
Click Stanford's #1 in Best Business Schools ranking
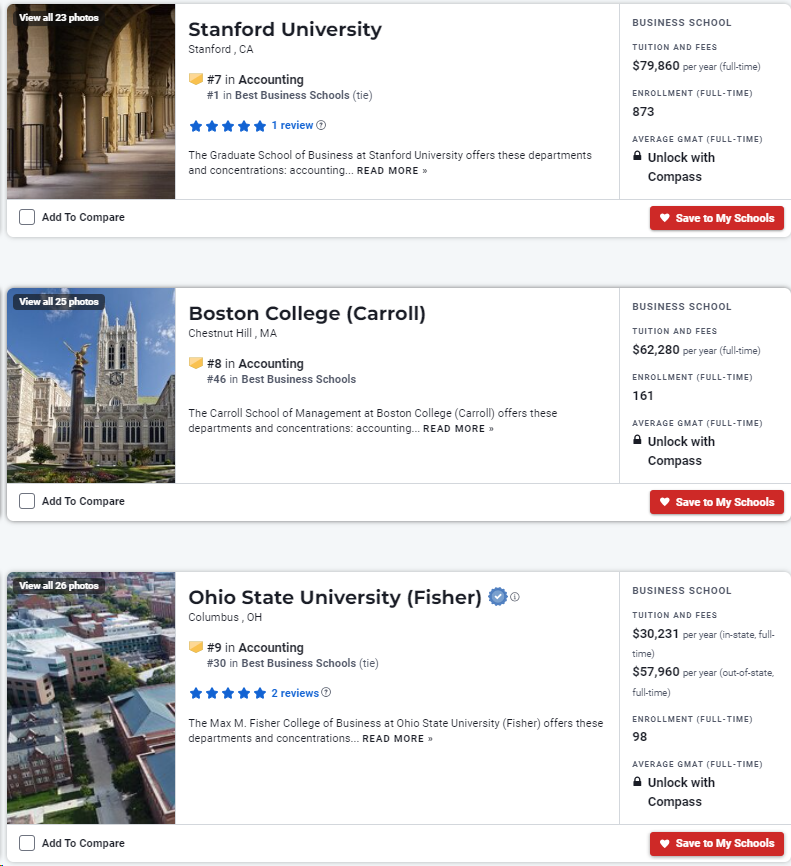(289, 95)
